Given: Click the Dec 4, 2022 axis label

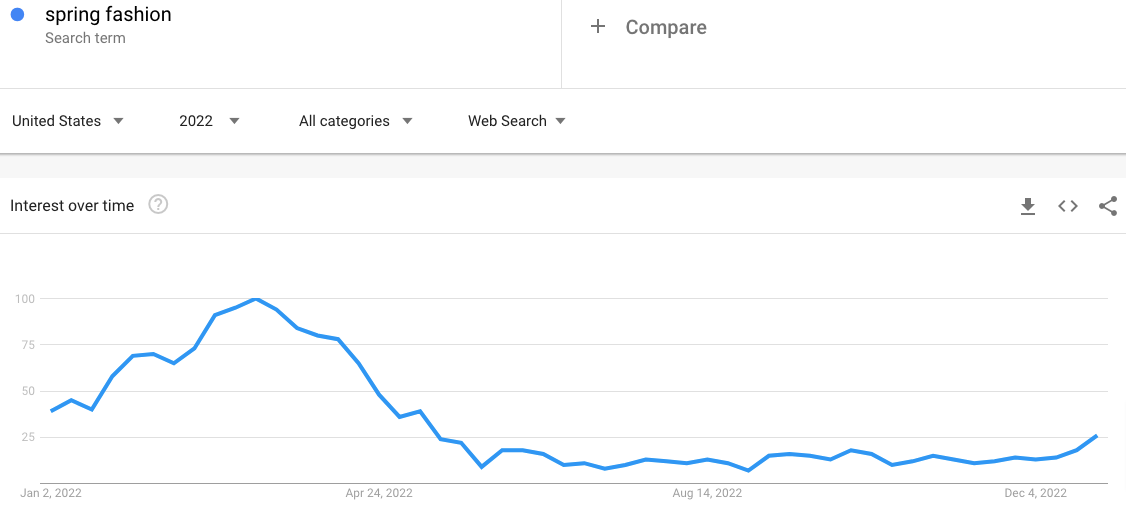Looking at the screenshot, I should 1033,493.
